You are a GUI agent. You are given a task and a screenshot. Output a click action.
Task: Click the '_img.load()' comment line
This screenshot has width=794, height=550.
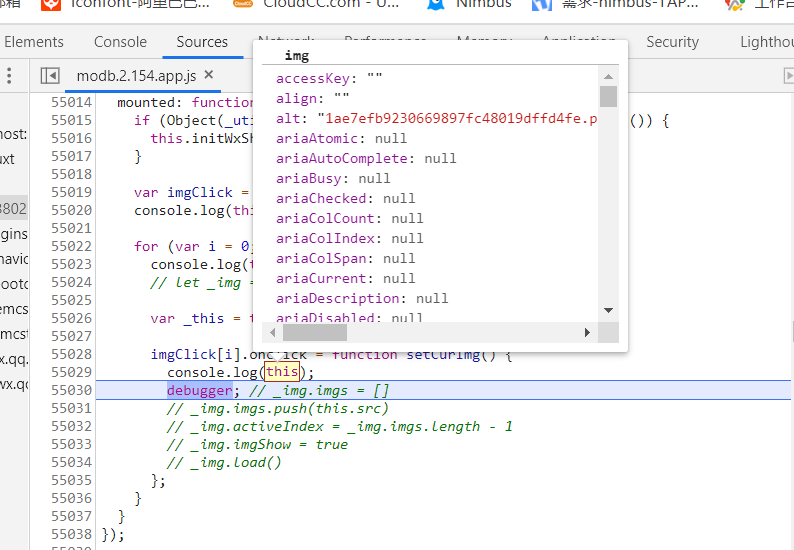[x=224, y=462]
